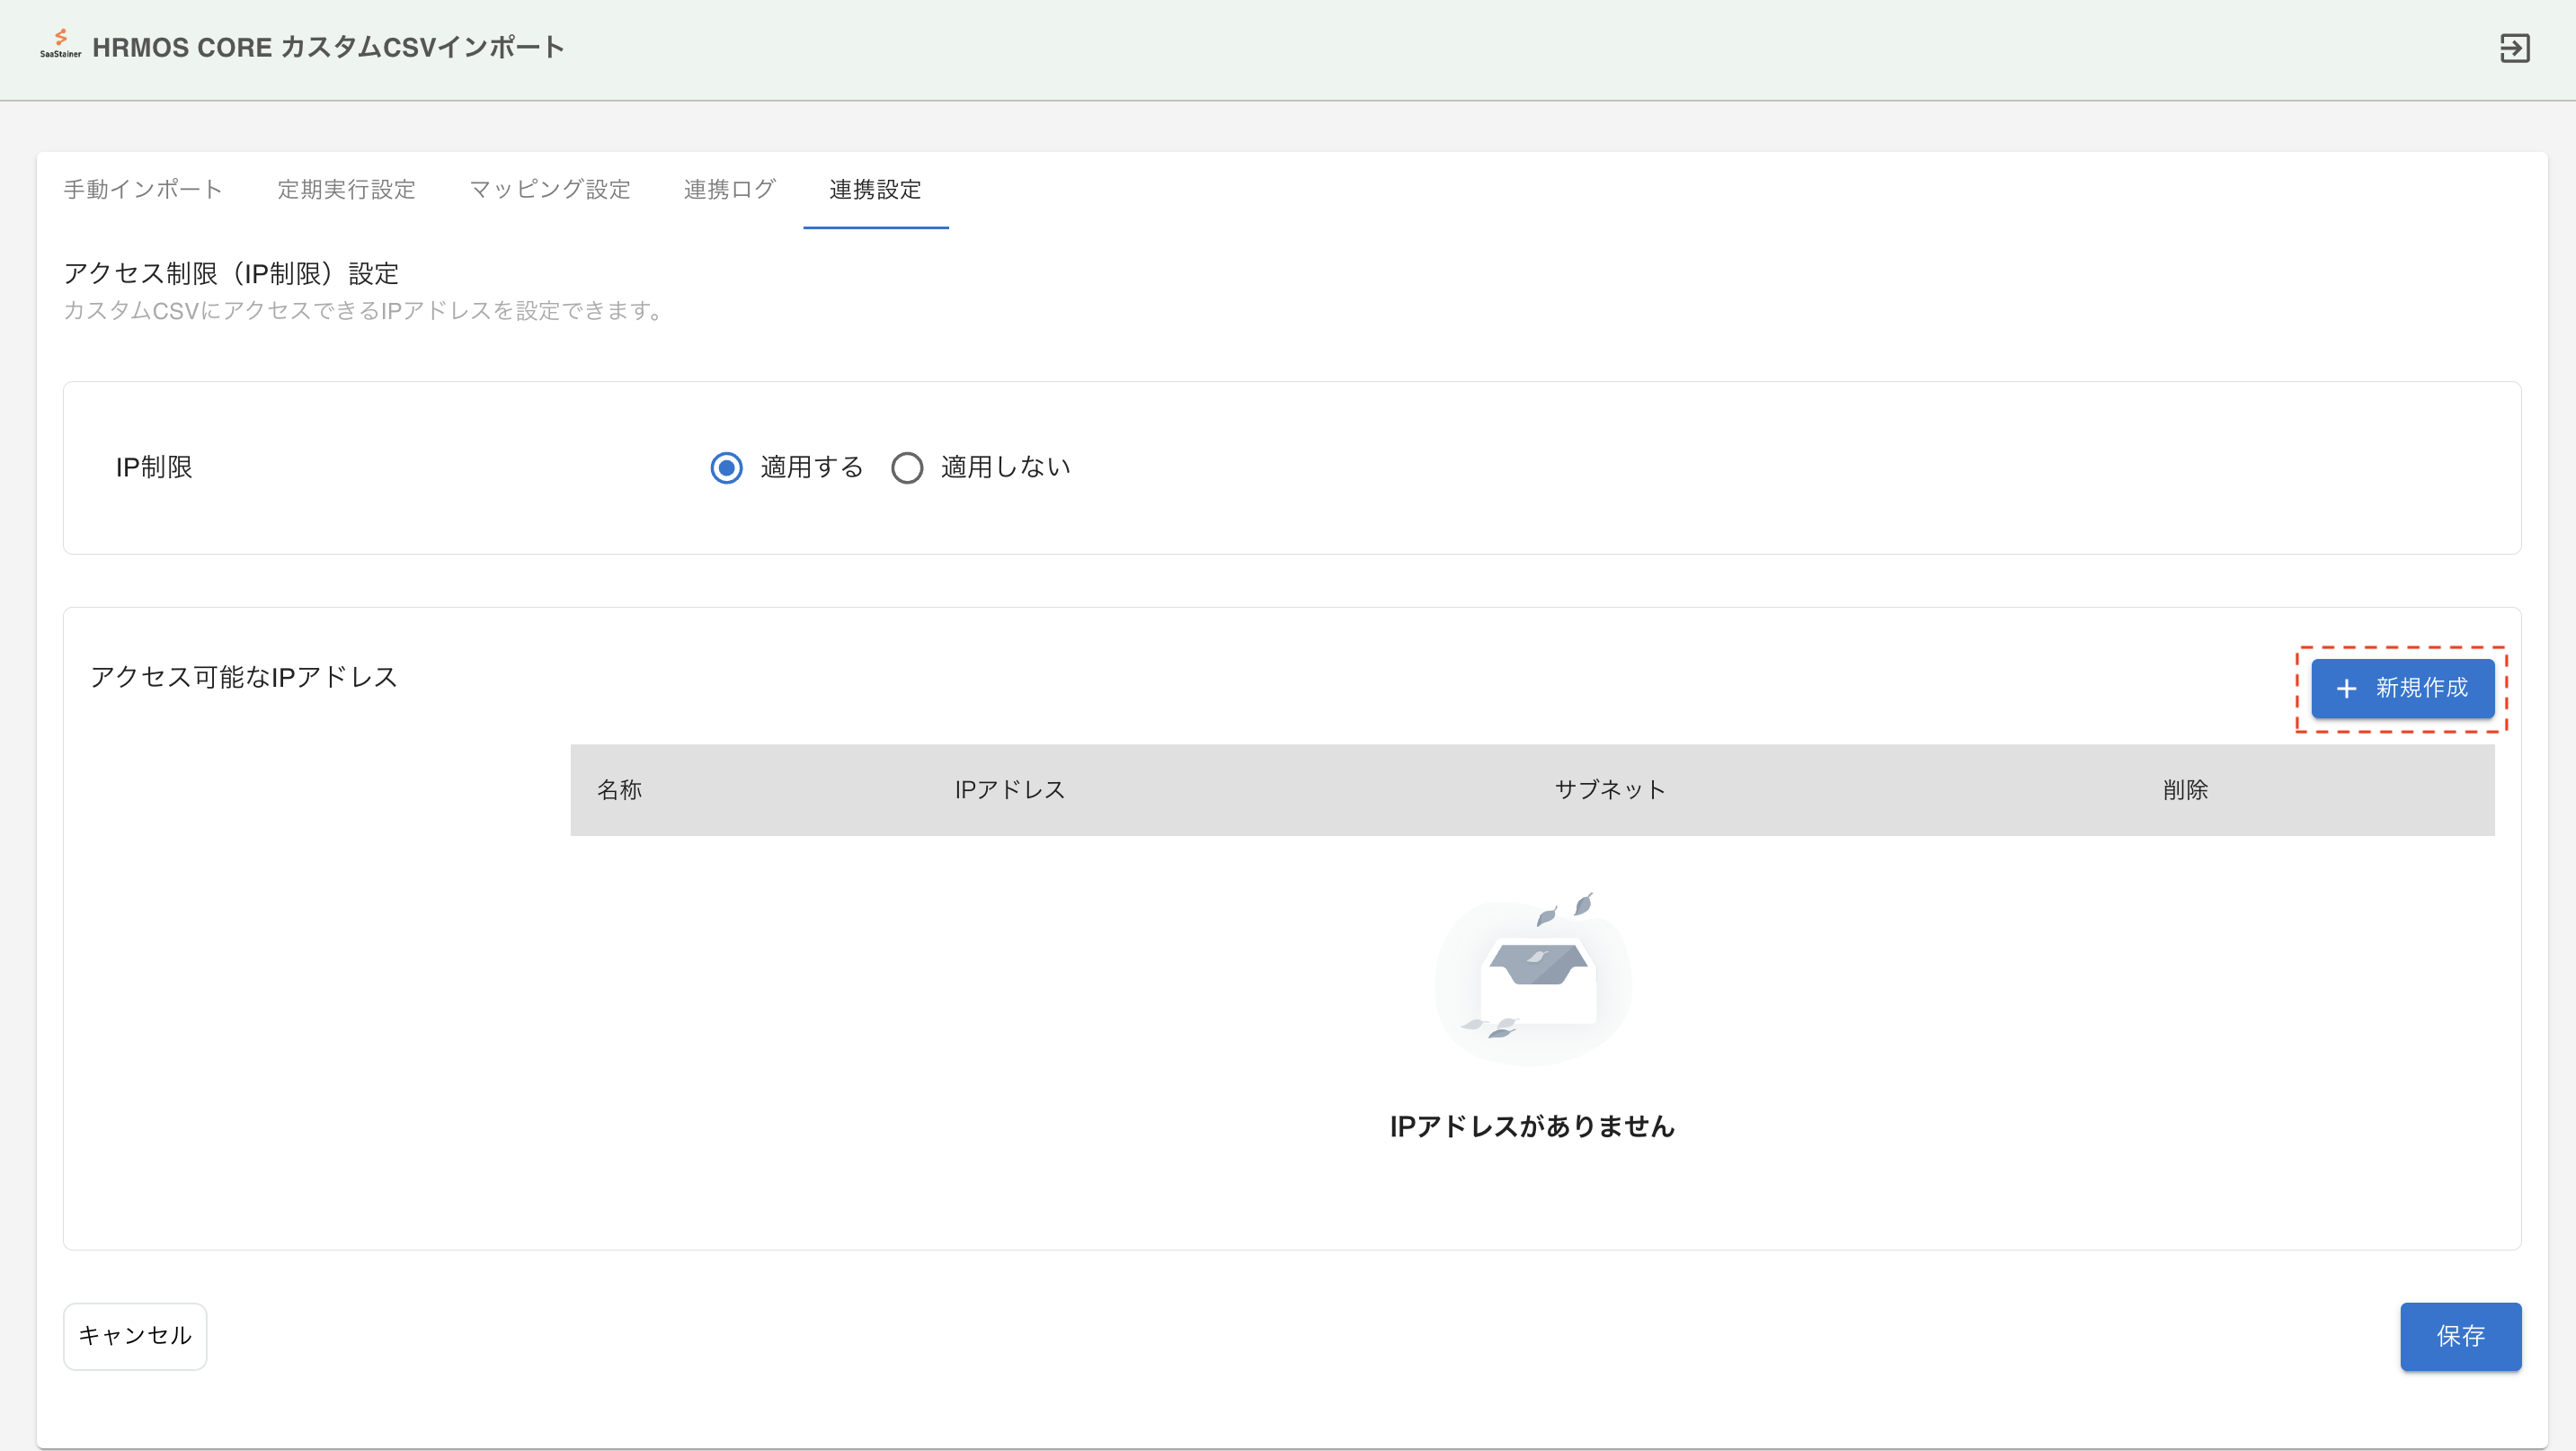
Task: Click the IPアドレス column header
Action: (x=1009, y=790)
